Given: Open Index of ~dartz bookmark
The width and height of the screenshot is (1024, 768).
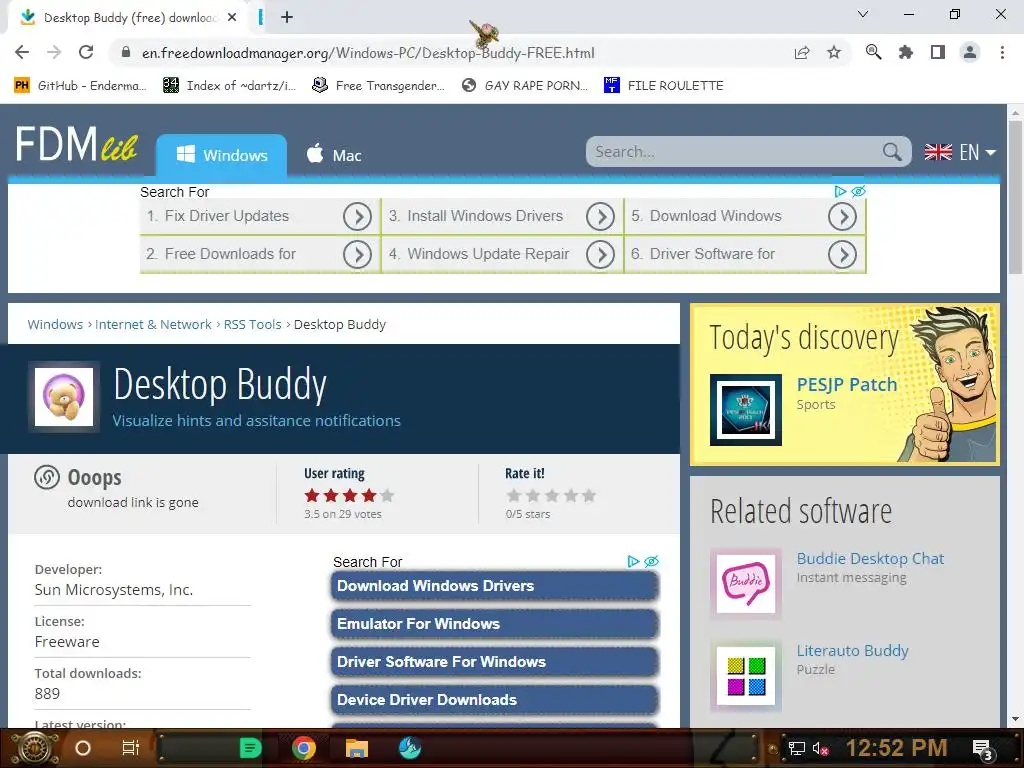Looking at the screenshot, I should tap(229, 86).
